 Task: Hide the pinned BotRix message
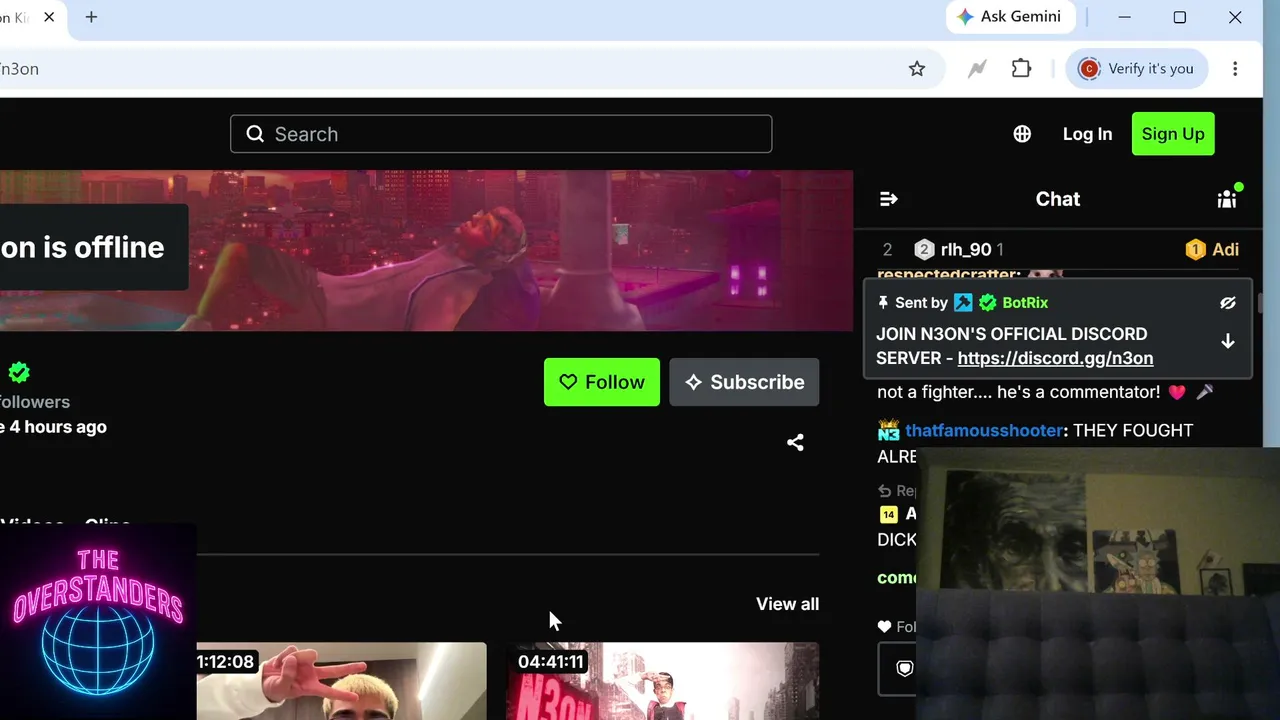[1228, 303]
